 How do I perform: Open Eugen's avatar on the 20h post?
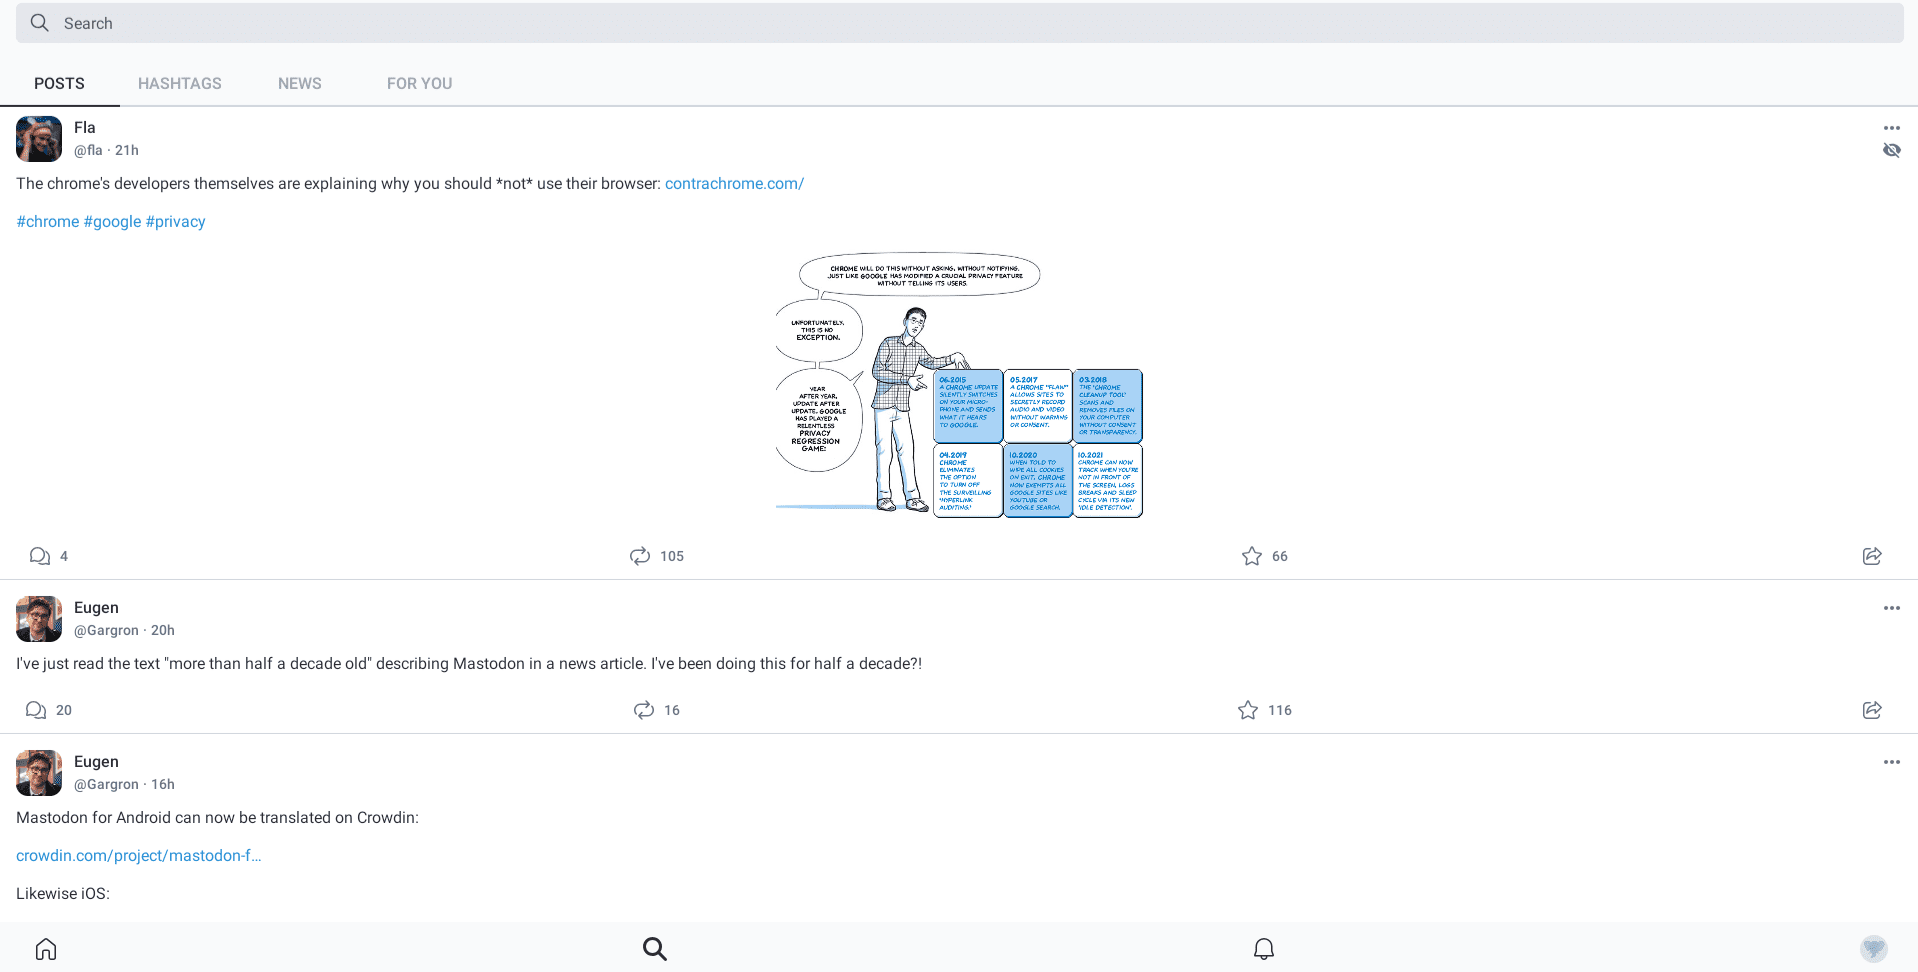tap(39, 619)
